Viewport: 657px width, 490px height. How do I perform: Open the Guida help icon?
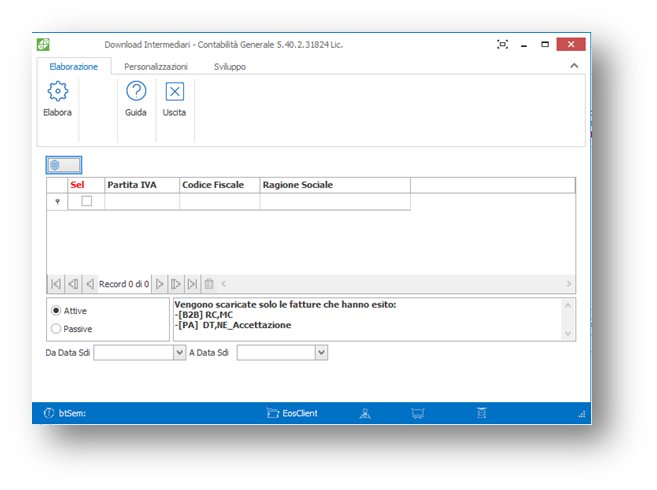[136, 91]
